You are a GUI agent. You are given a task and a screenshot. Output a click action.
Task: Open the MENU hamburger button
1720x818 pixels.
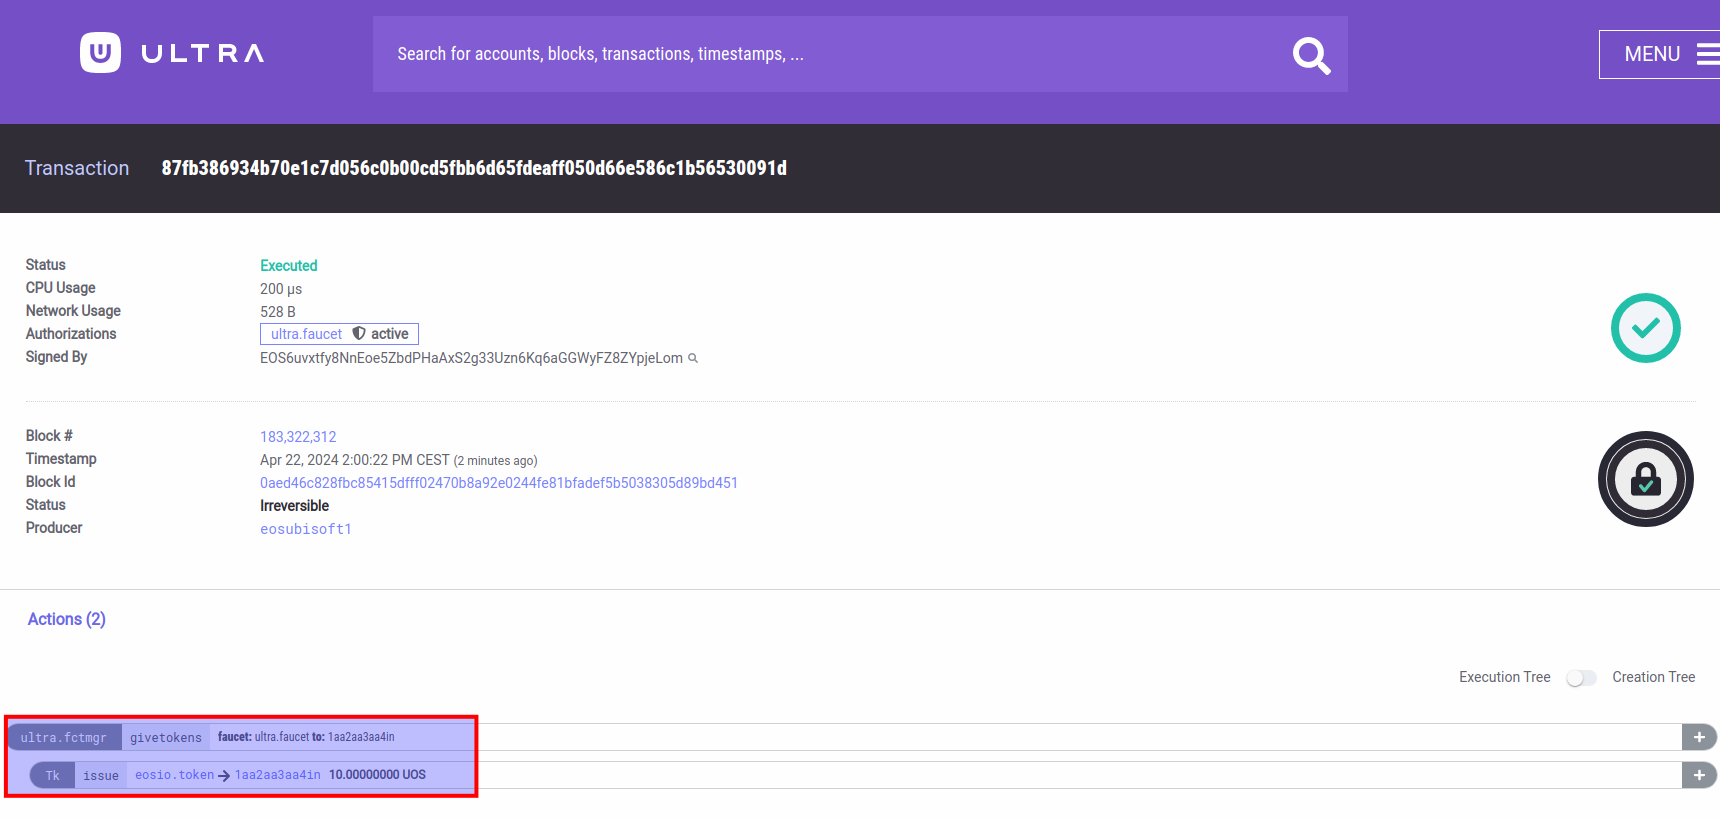point(1661,54)
